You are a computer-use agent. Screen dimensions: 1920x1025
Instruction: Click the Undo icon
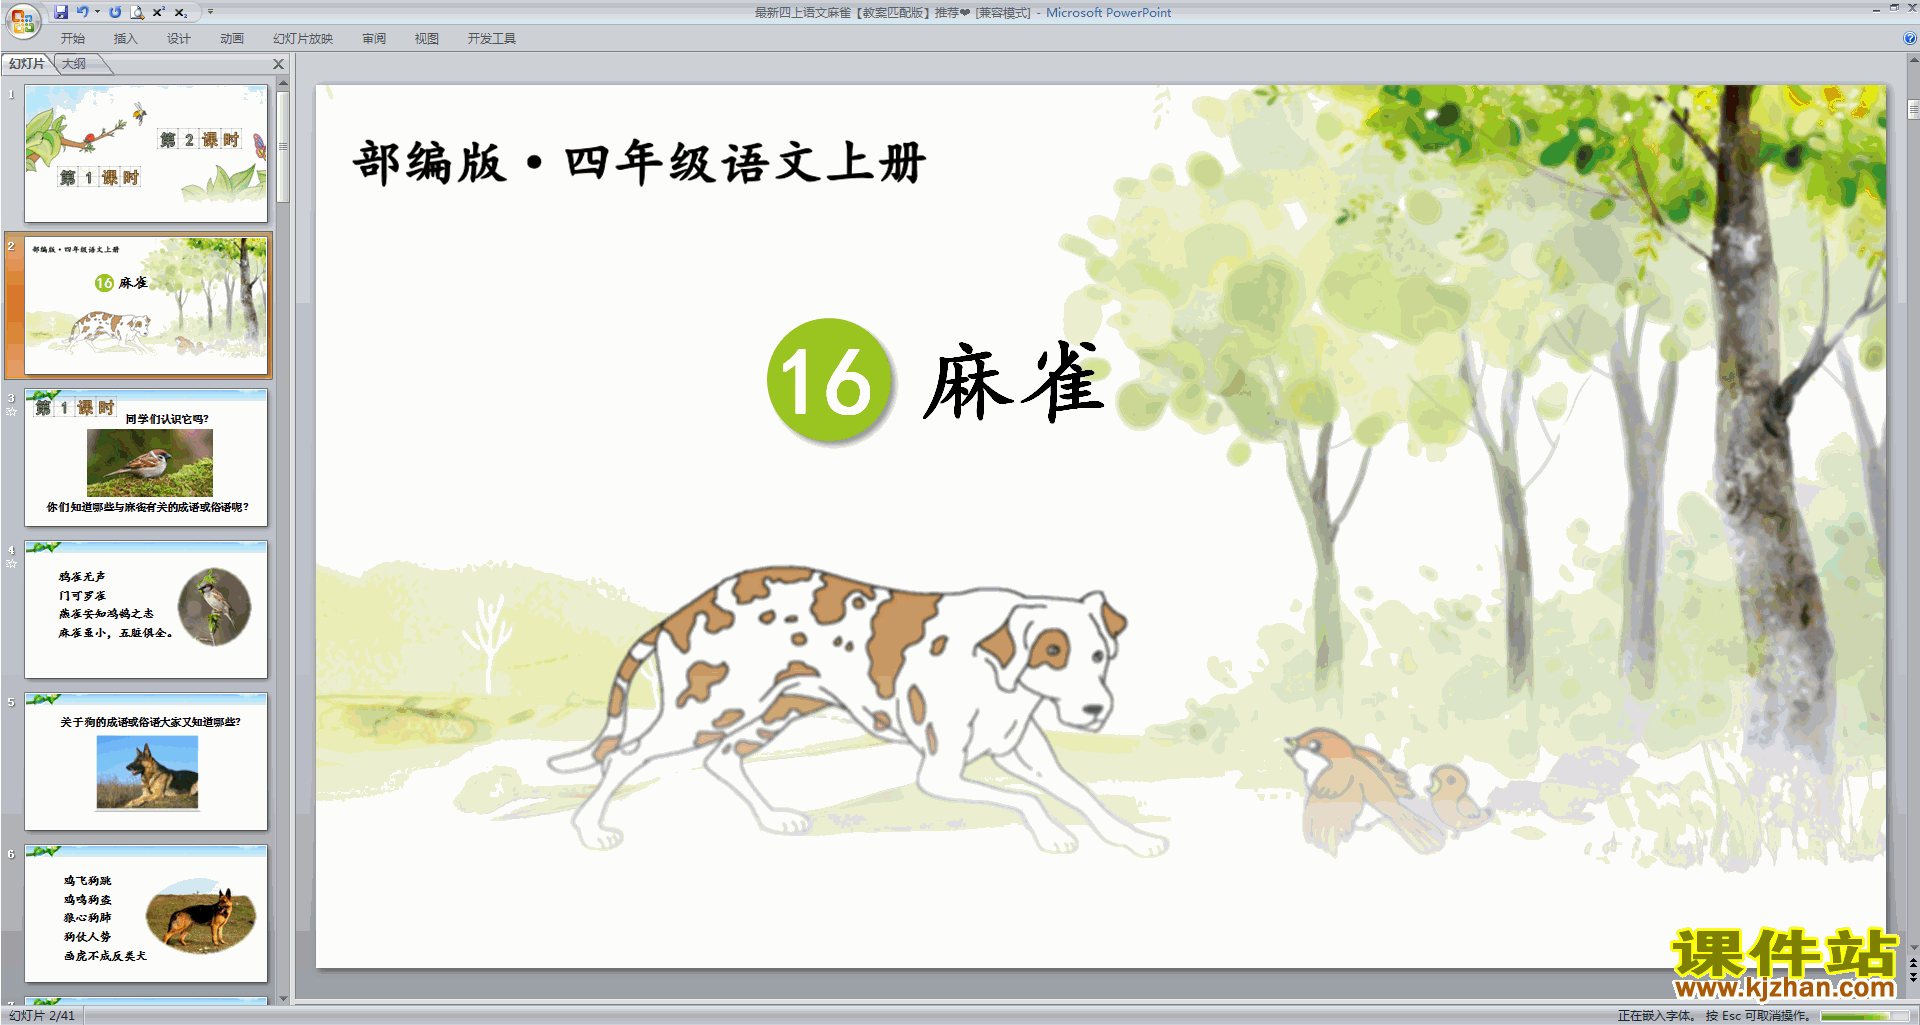click(x=82, y=12)
